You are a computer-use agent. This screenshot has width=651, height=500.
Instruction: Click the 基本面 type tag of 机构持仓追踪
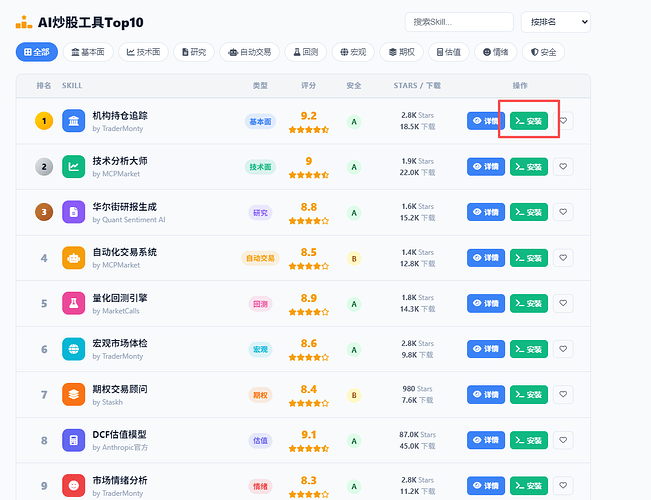260,121
